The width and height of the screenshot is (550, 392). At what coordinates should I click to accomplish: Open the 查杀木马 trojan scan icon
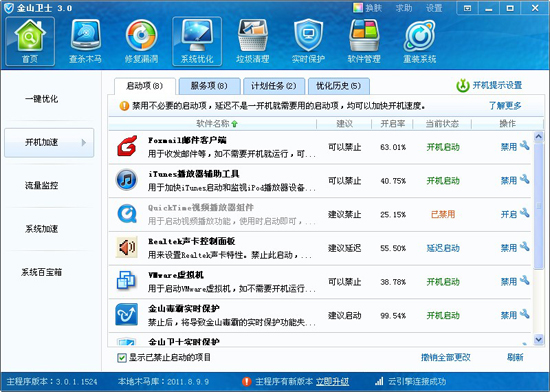pyautogui.click(x=86, y=41)
